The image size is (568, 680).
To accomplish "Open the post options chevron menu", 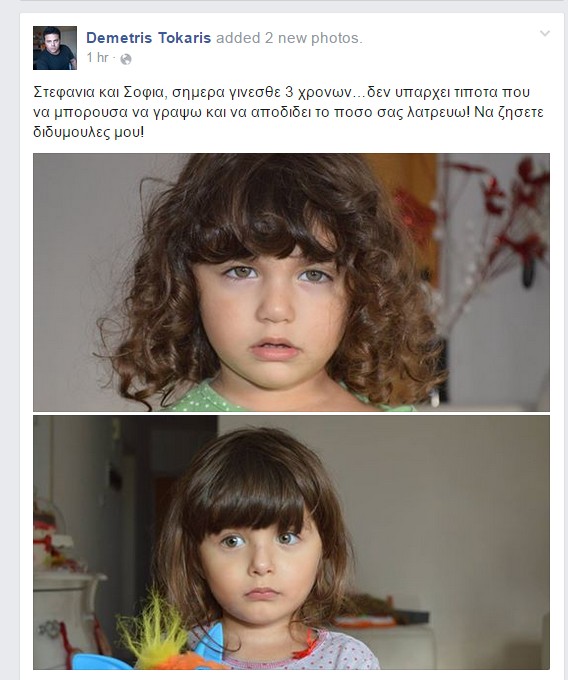I will tap(545, 33).
